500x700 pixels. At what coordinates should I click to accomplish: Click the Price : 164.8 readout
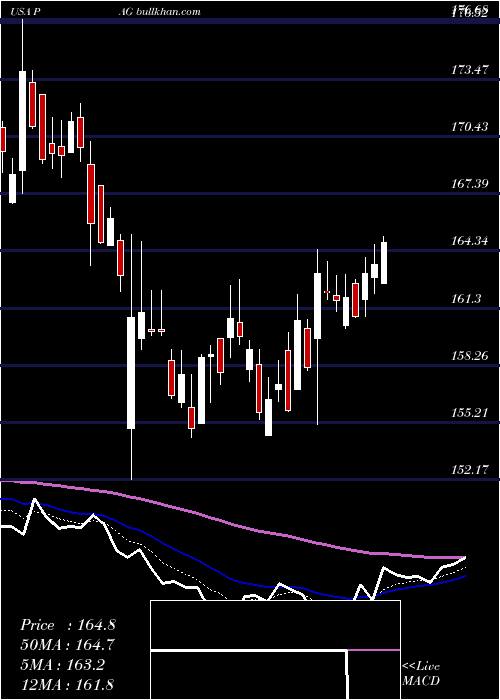coord(68,625)
